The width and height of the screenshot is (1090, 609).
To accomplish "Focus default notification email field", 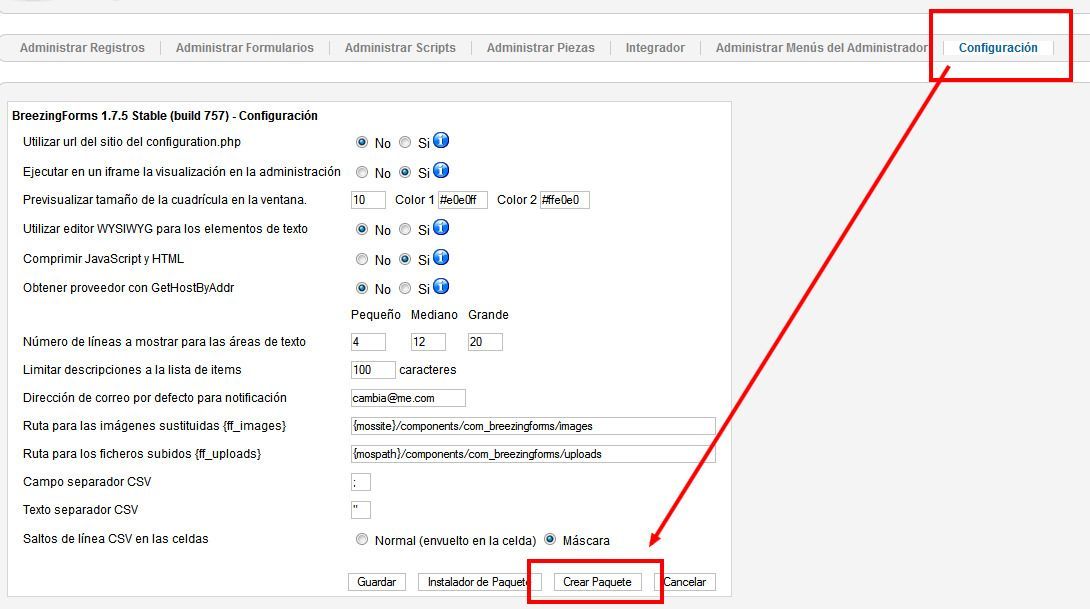I will (408, 398).
